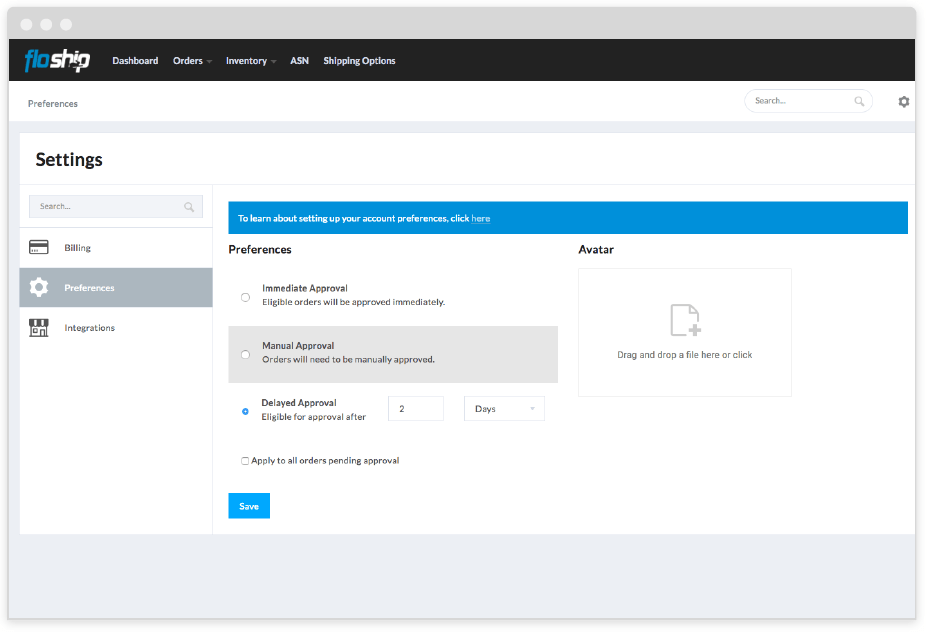Image resolution: width=927 pixels, height=632 pixels.
Task: Go to the Dashboard page
Action: (x=135, y=61)
